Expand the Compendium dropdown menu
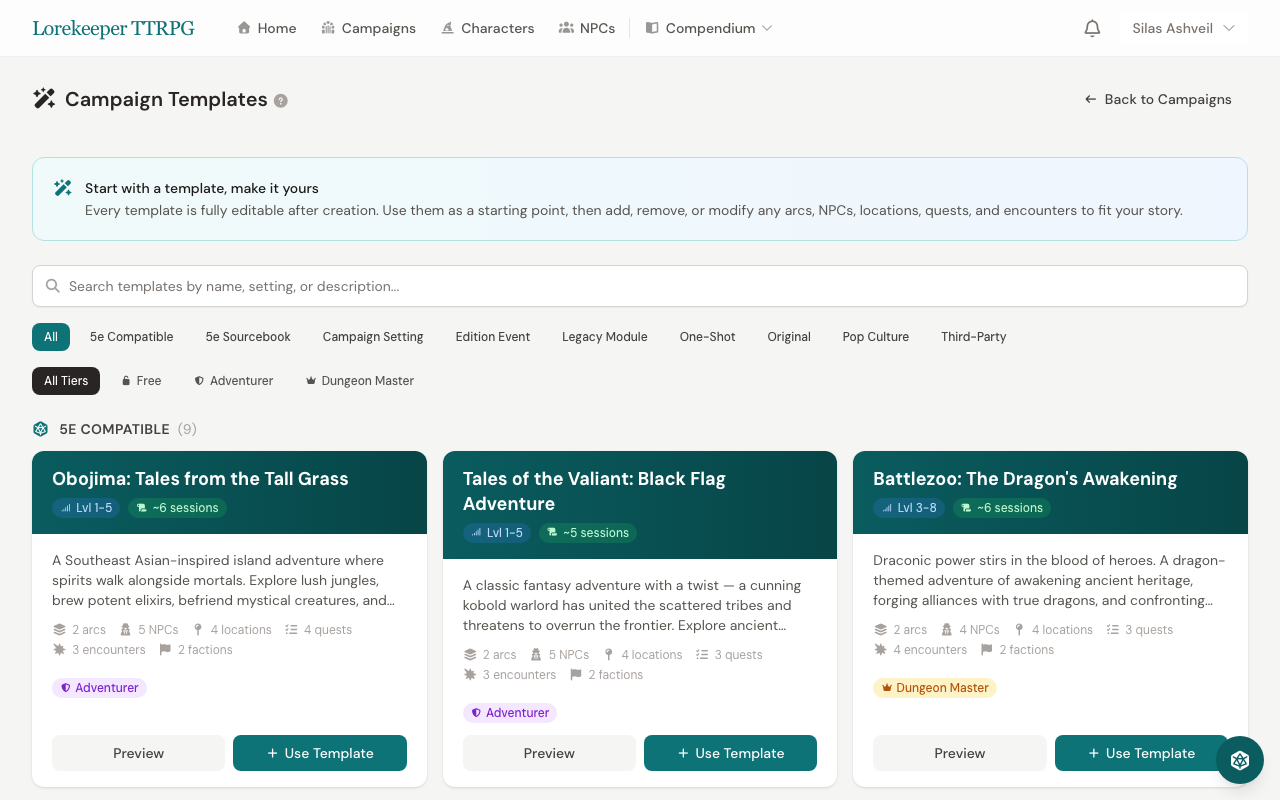This screenshot has width=1280, height=800. point(709,28)
